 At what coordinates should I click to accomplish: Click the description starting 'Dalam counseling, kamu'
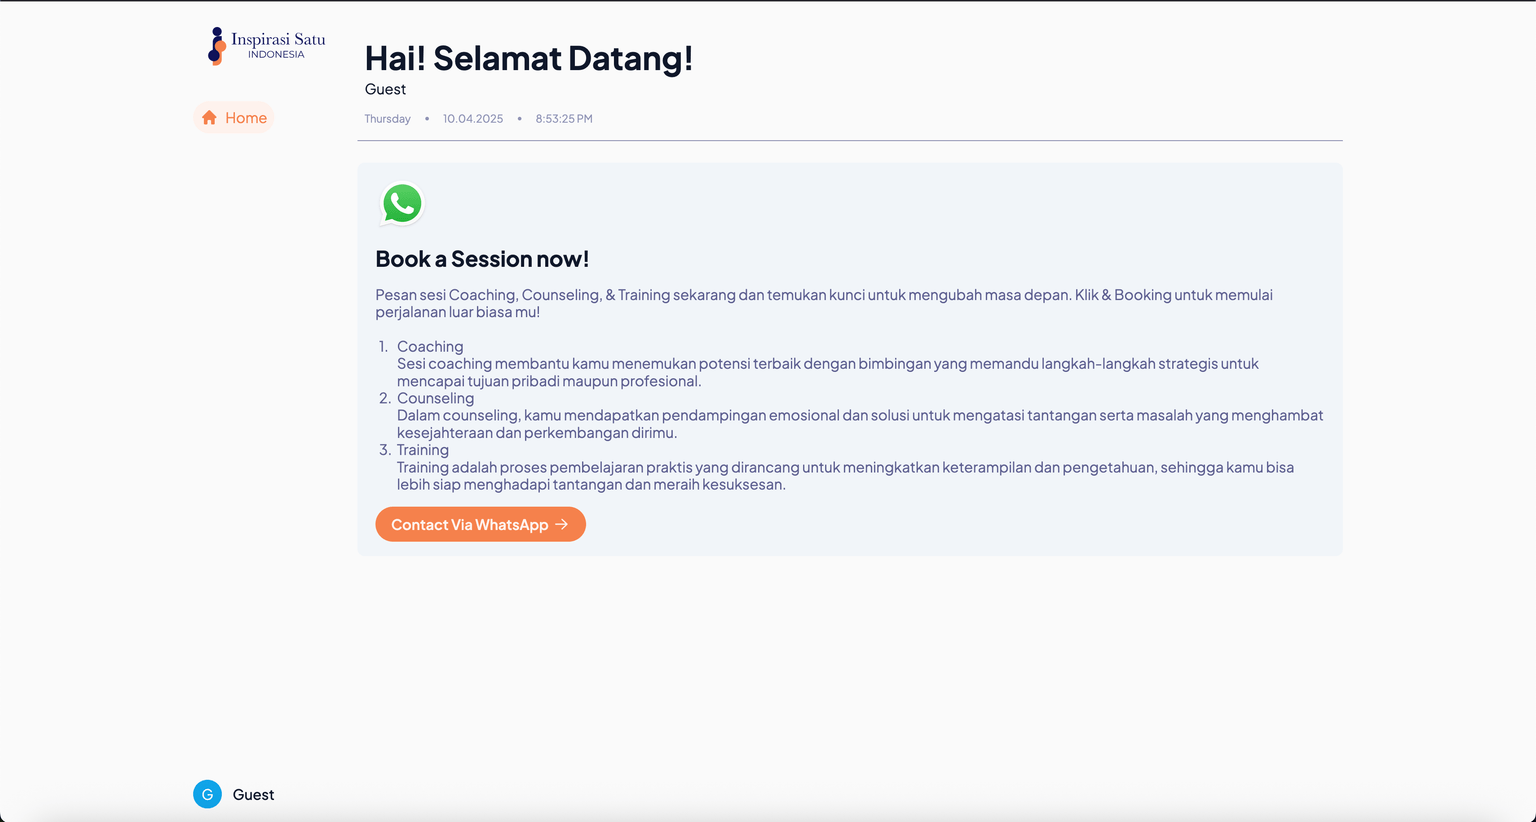(x=860, y=424)
